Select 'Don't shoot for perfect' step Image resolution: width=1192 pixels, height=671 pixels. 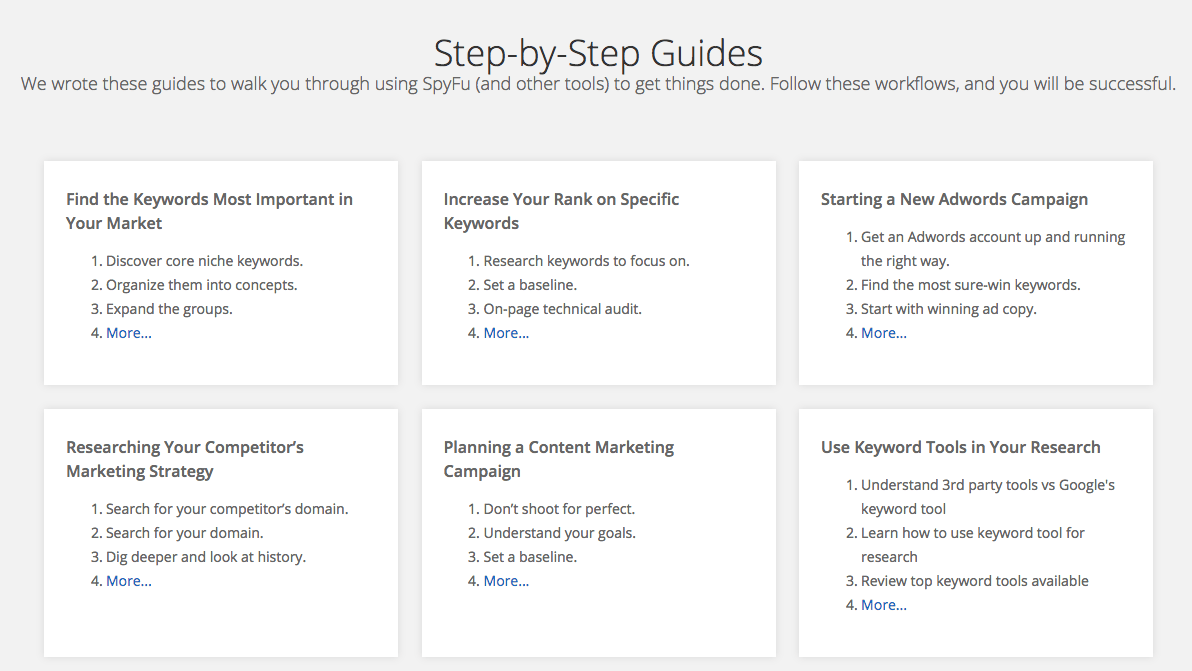[559, 509]
